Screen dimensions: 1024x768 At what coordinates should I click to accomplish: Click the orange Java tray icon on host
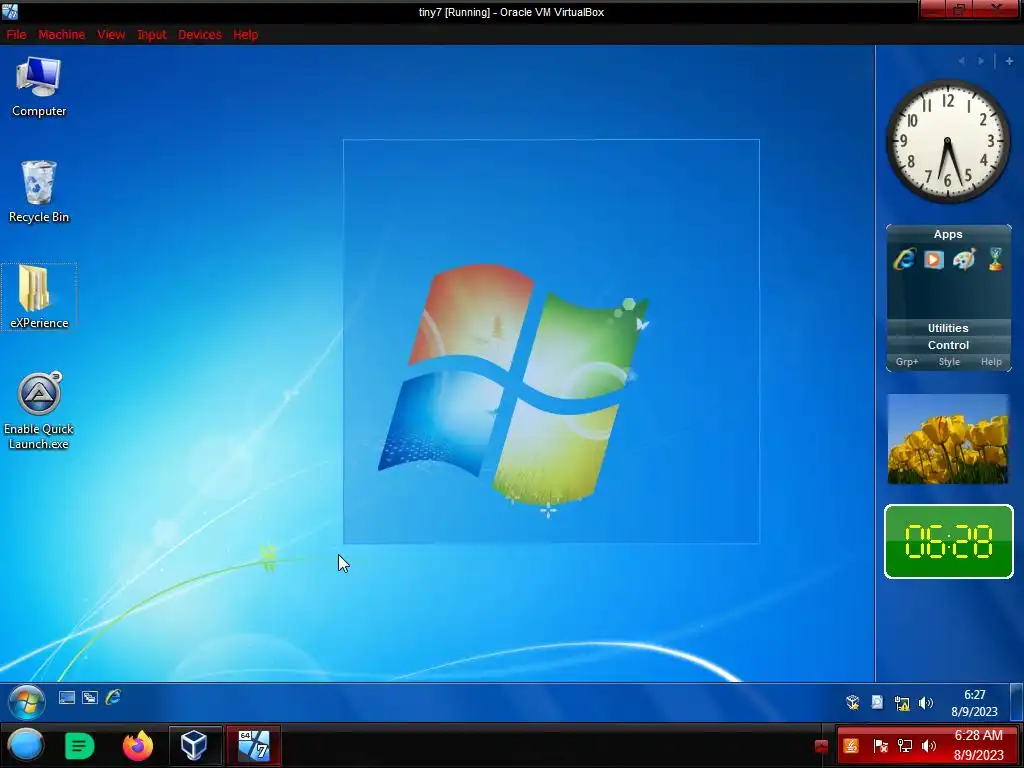pyautogui.click(x=850, y=746)
